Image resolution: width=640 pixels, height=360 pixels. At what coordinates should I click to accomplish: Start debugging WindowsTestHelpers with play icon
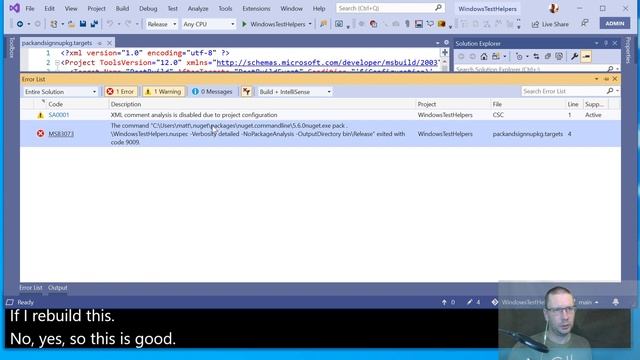tap(244, 24)
